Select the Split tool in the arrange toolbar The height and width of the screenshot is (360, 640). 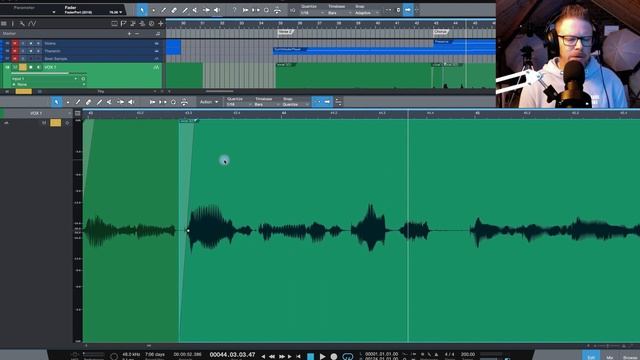coord(164,10)
